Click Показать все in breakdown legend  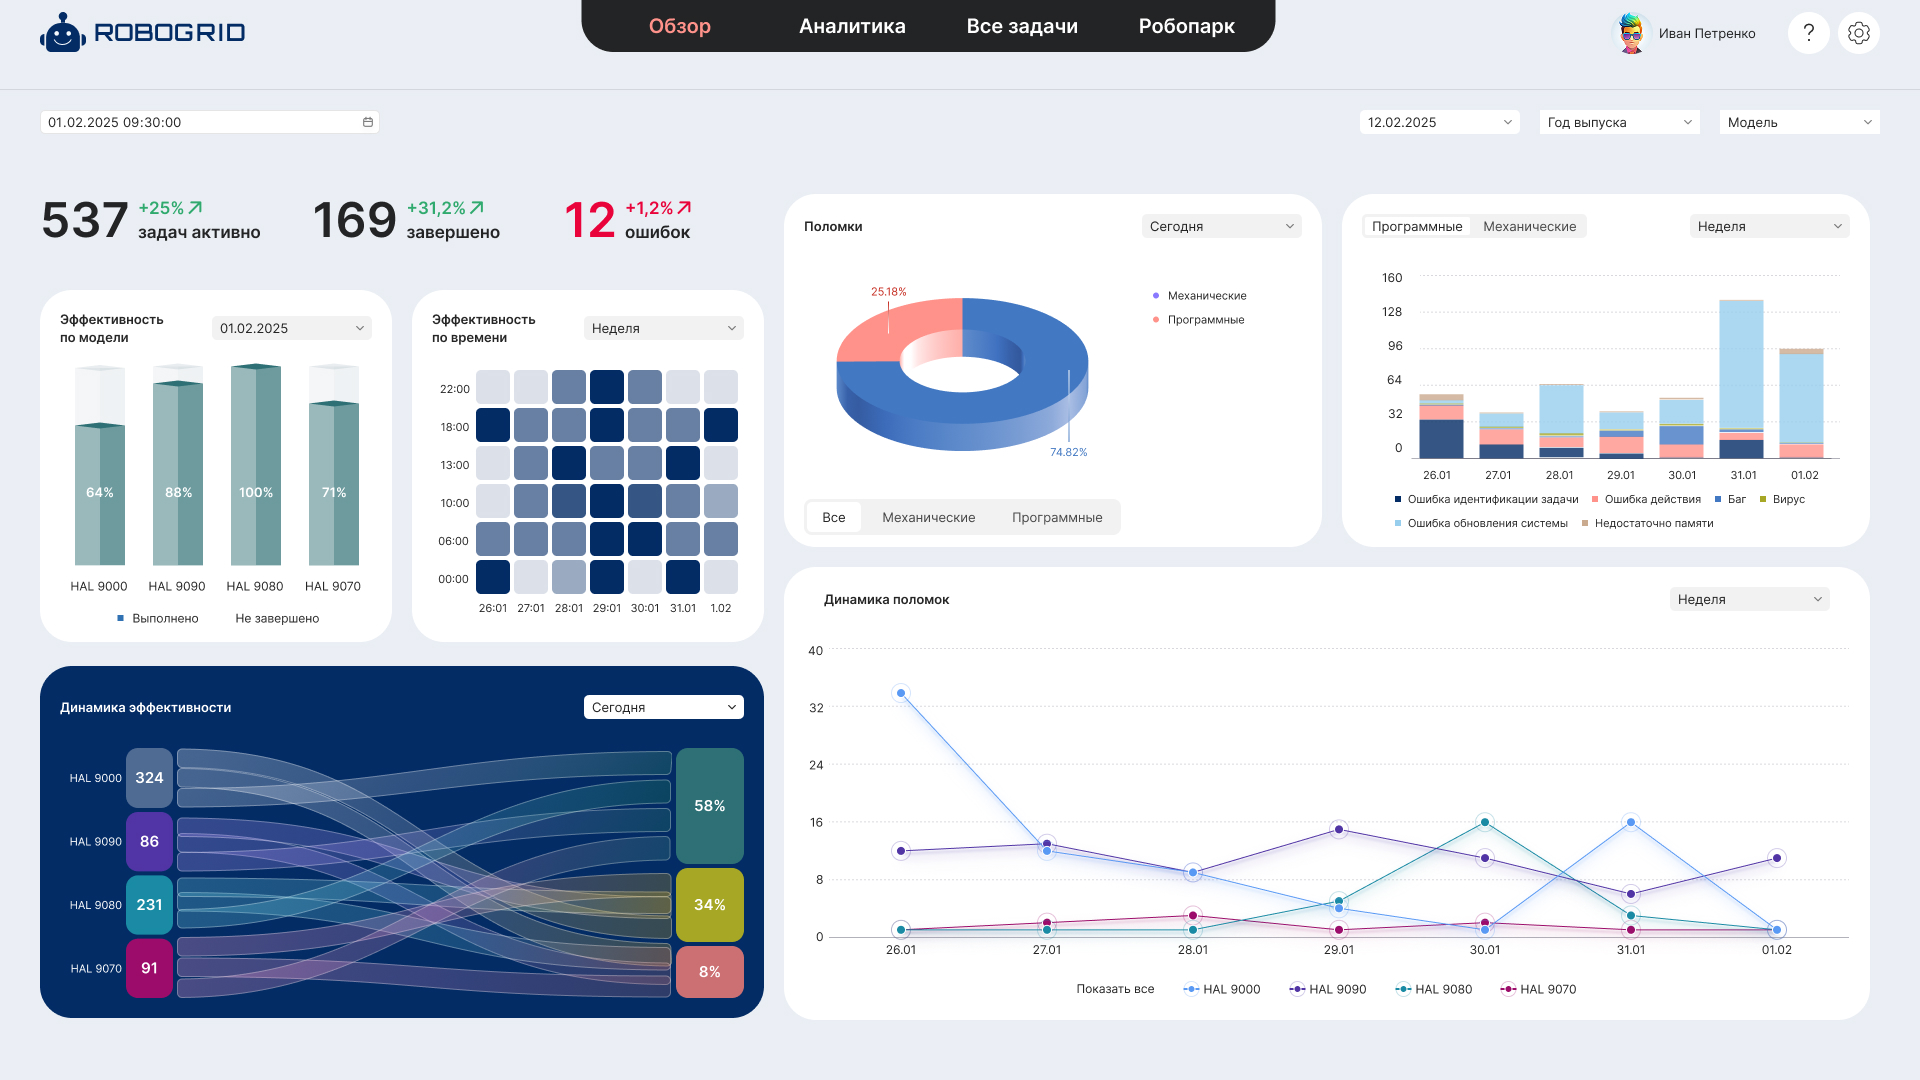(1115, 989)
